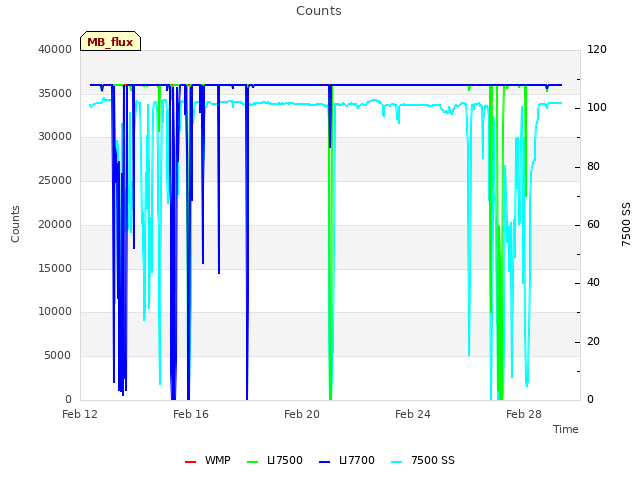Click the Time axis label
The height and width of the screenshot is (480, 640).
(x=566, y=429)
